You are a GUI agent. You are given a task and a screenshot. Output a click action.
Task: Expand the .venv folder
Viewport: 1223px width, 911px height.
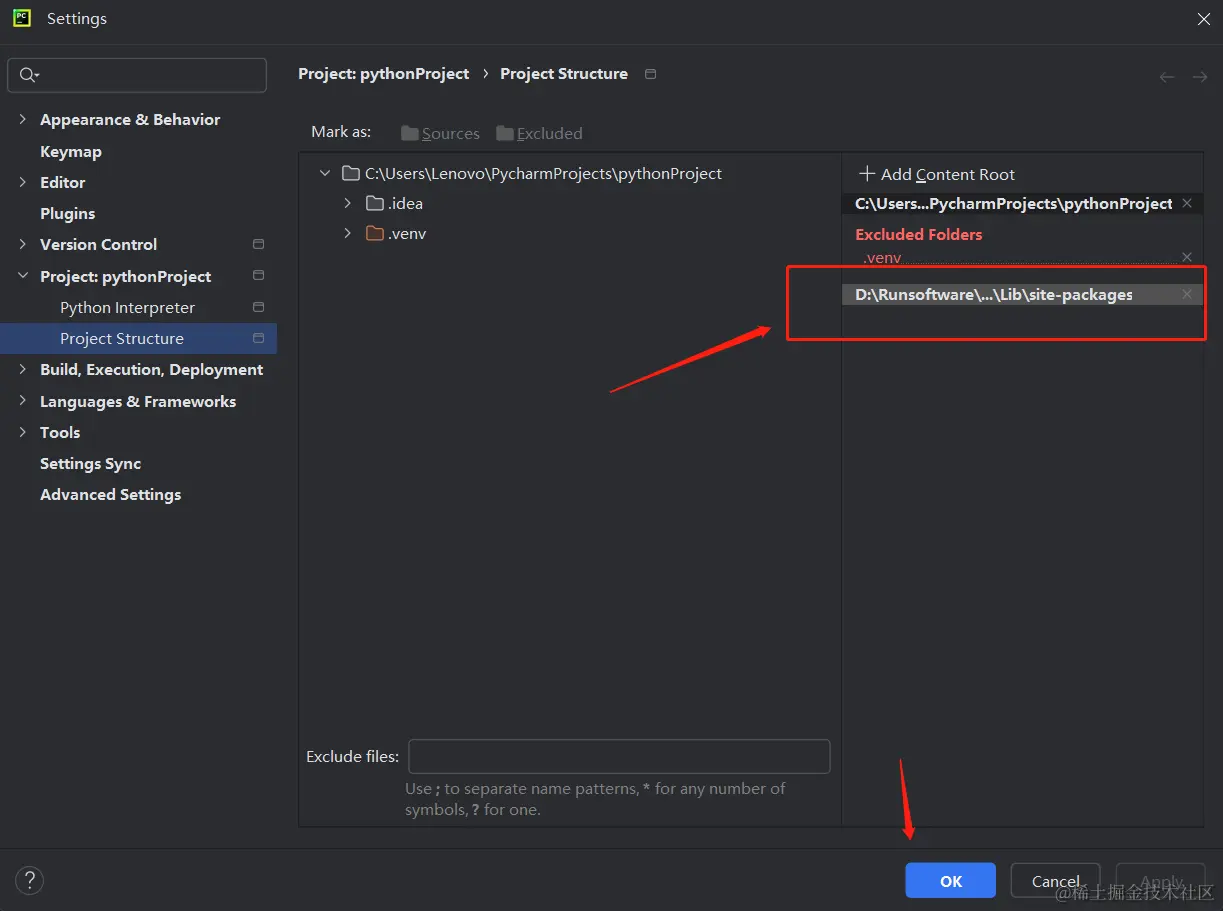pos(348,233)
